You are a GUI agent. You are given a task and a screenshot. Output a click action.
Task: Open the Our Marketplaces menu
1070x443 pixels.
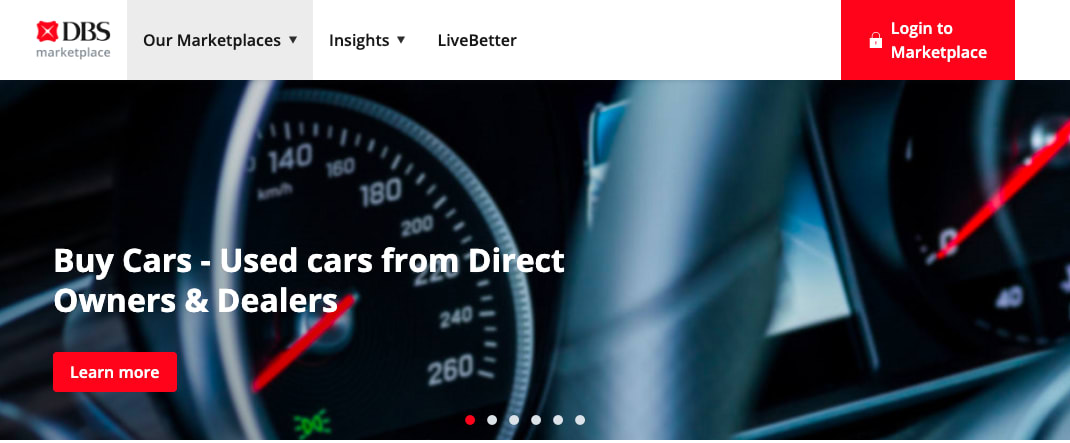[220, 40]
